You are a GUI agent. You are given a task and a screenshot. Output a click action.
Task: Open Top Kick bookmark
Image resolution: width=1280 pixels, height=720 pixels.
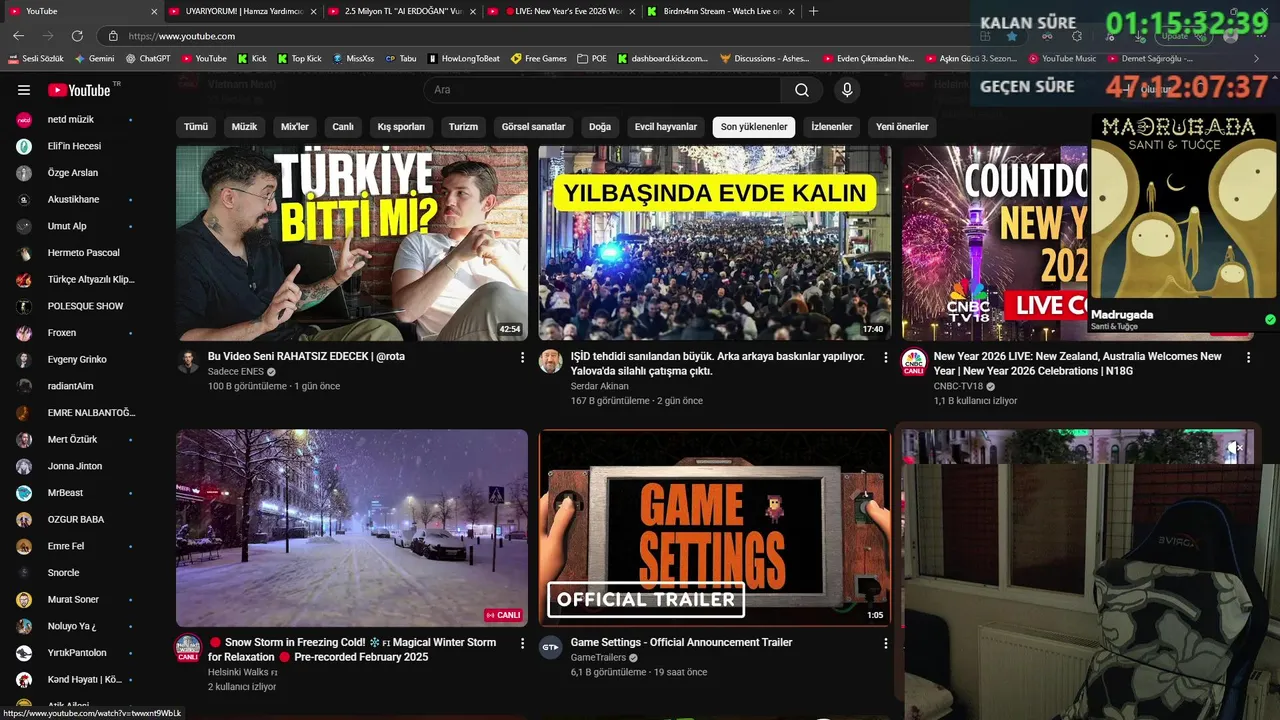point(299,59)
